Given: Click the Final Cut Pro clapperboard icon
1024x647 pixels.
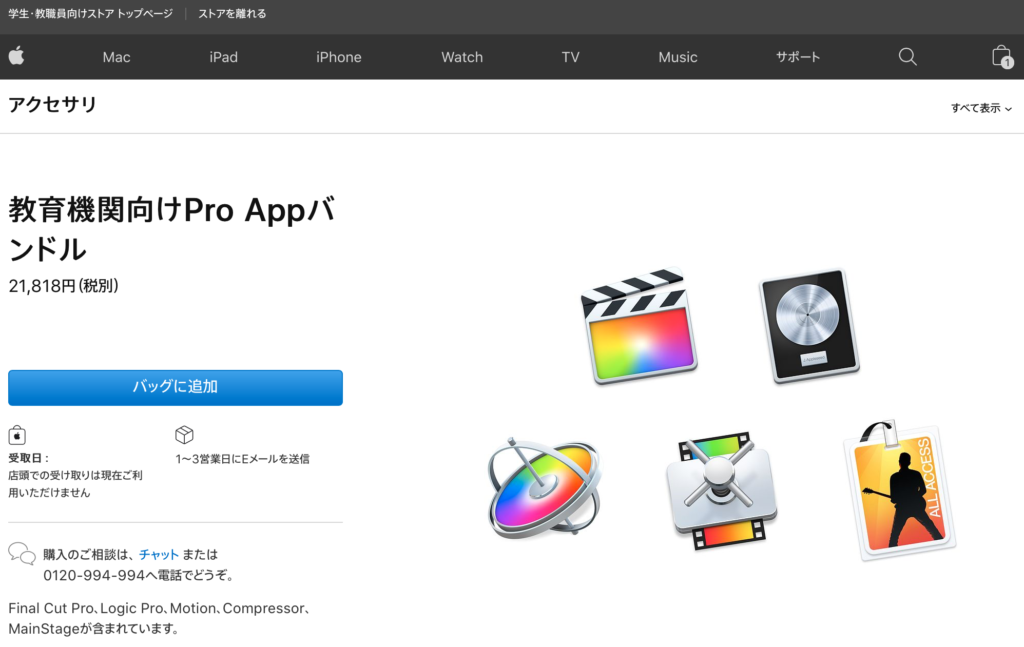Looking at the screenshot, I should click(639, 325).
